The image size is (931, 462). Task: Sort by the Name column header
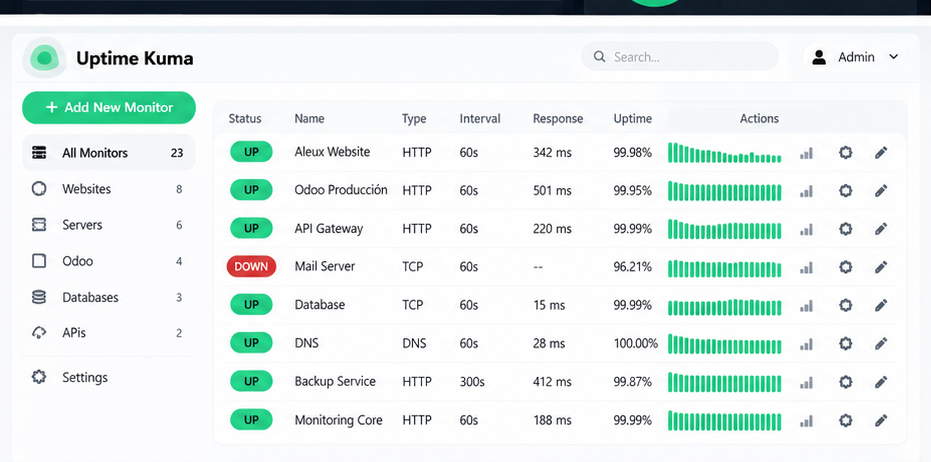coord(309,118)
